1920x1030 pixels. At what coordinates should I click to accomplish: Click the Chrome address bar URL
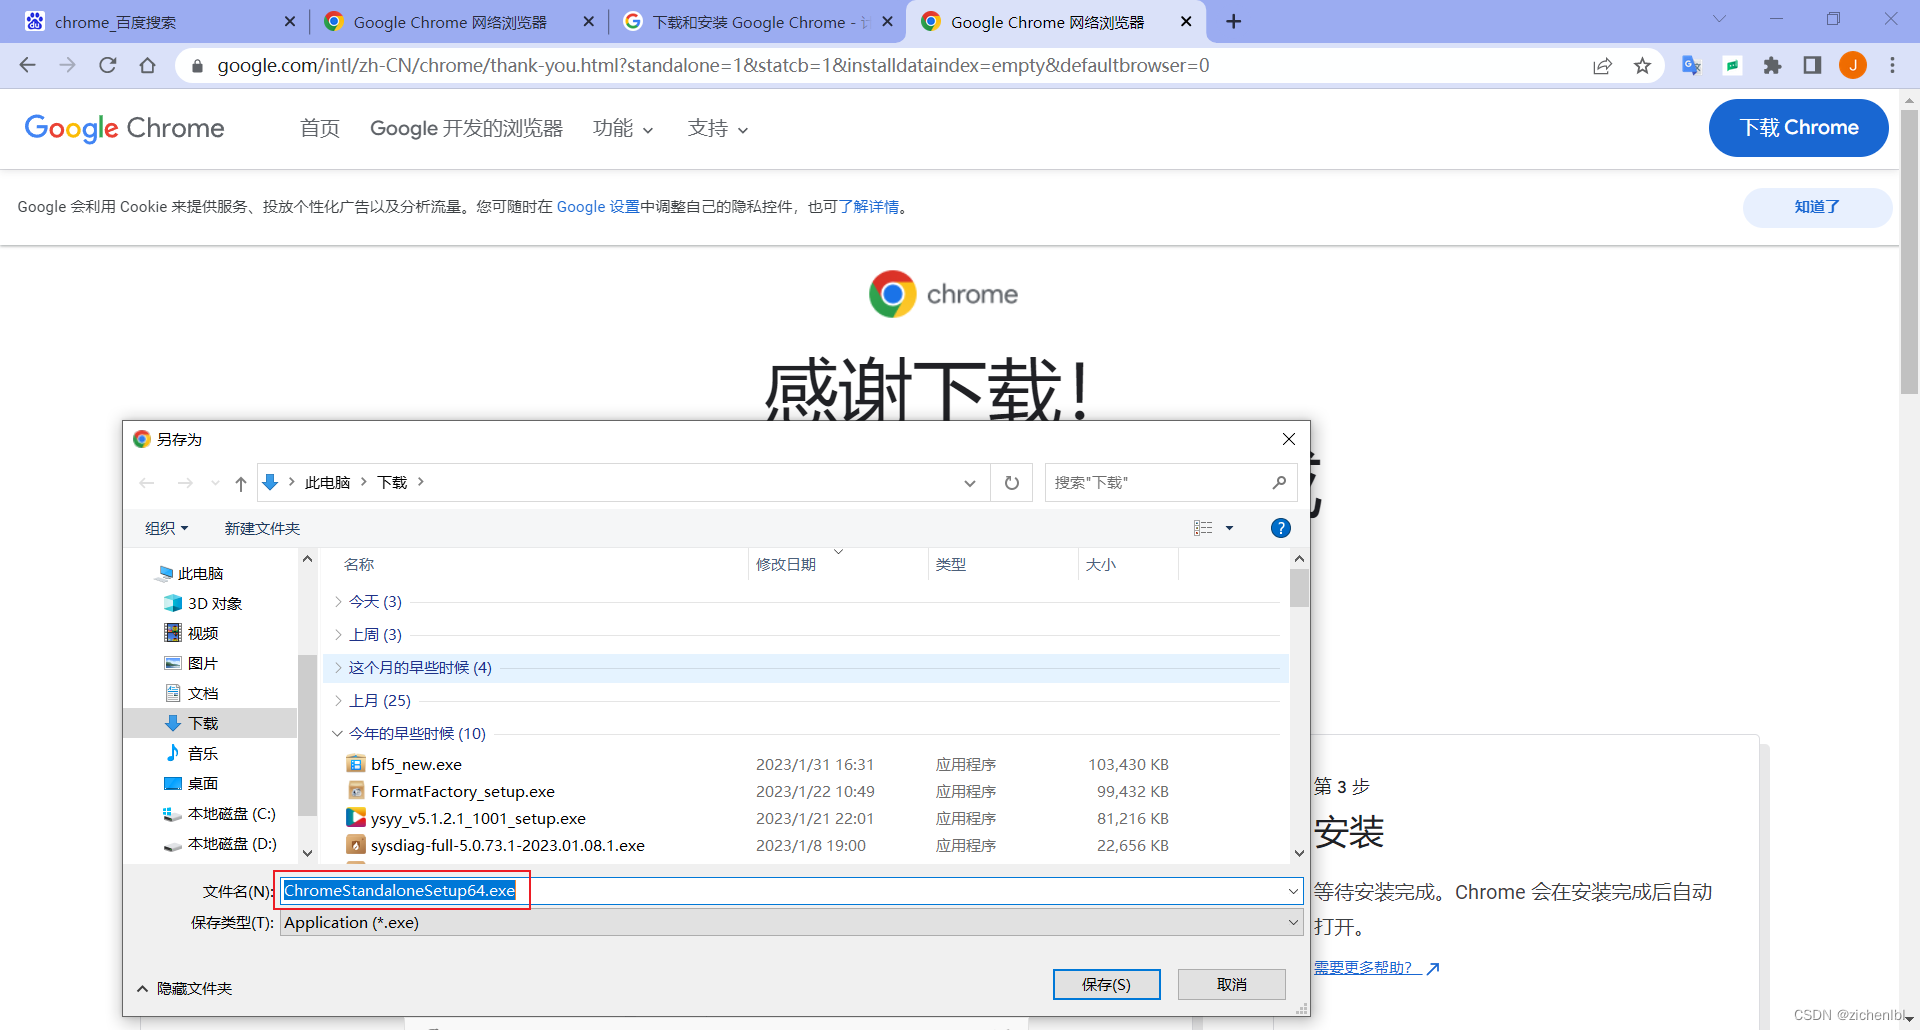click(x=713, y=66)
